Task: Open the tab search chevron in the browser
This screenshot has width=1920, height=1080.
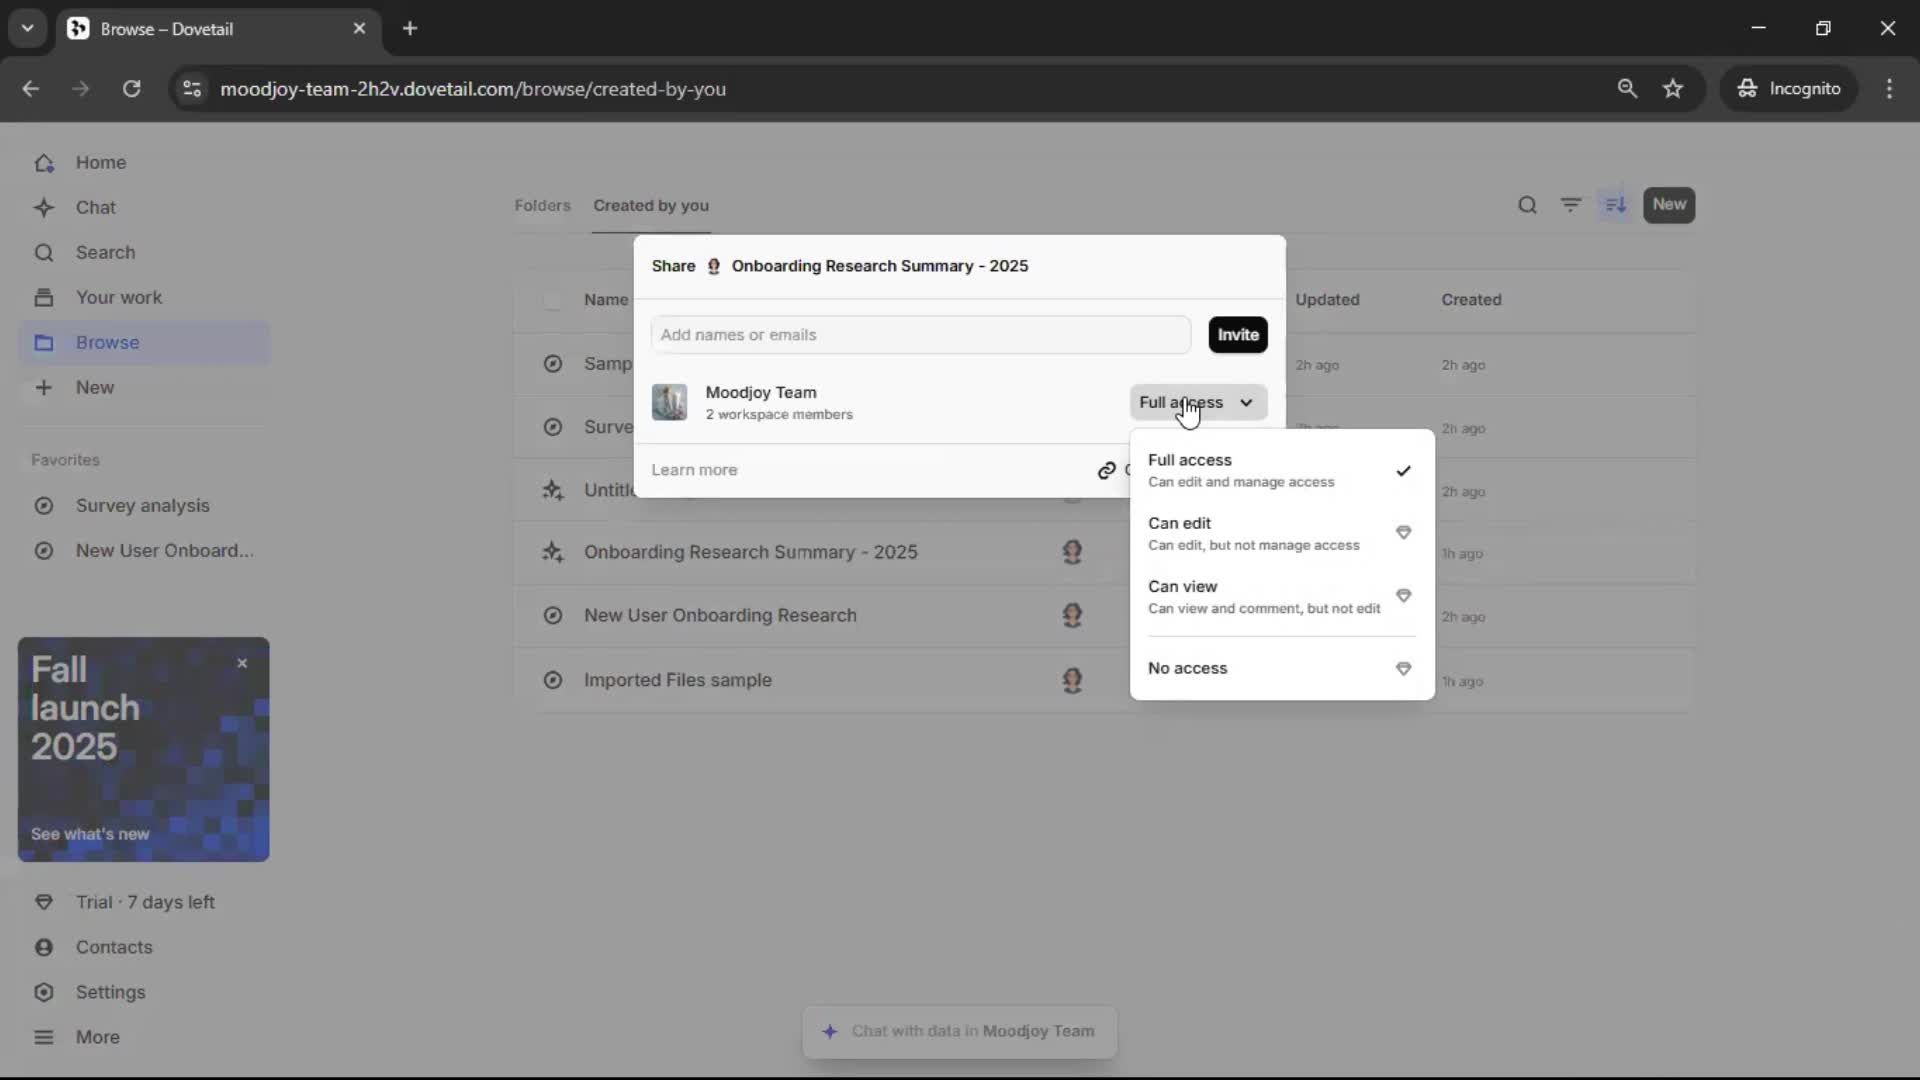Action: click(x=28, y=28)
